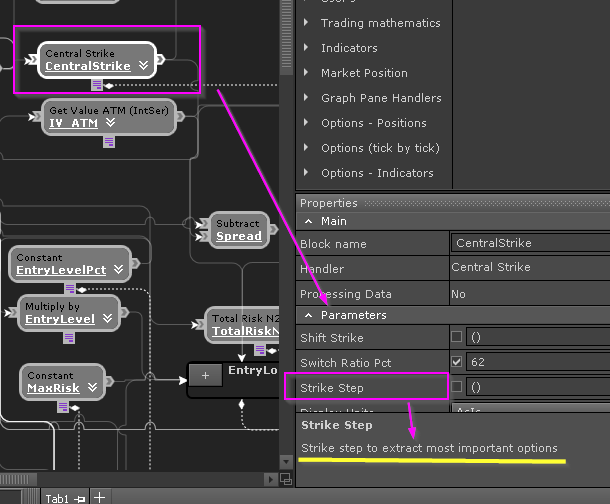Image resolution: width=610 pixels, height=504 pixels.
Task: Click the add new tab plus icon
Action: (99, 497)
